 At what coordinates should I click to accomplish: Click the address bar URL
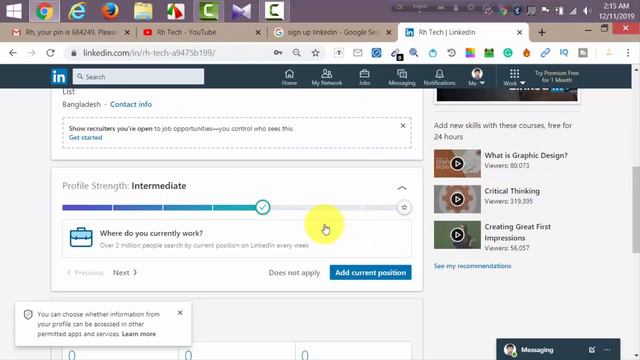[x=149, y=53]
